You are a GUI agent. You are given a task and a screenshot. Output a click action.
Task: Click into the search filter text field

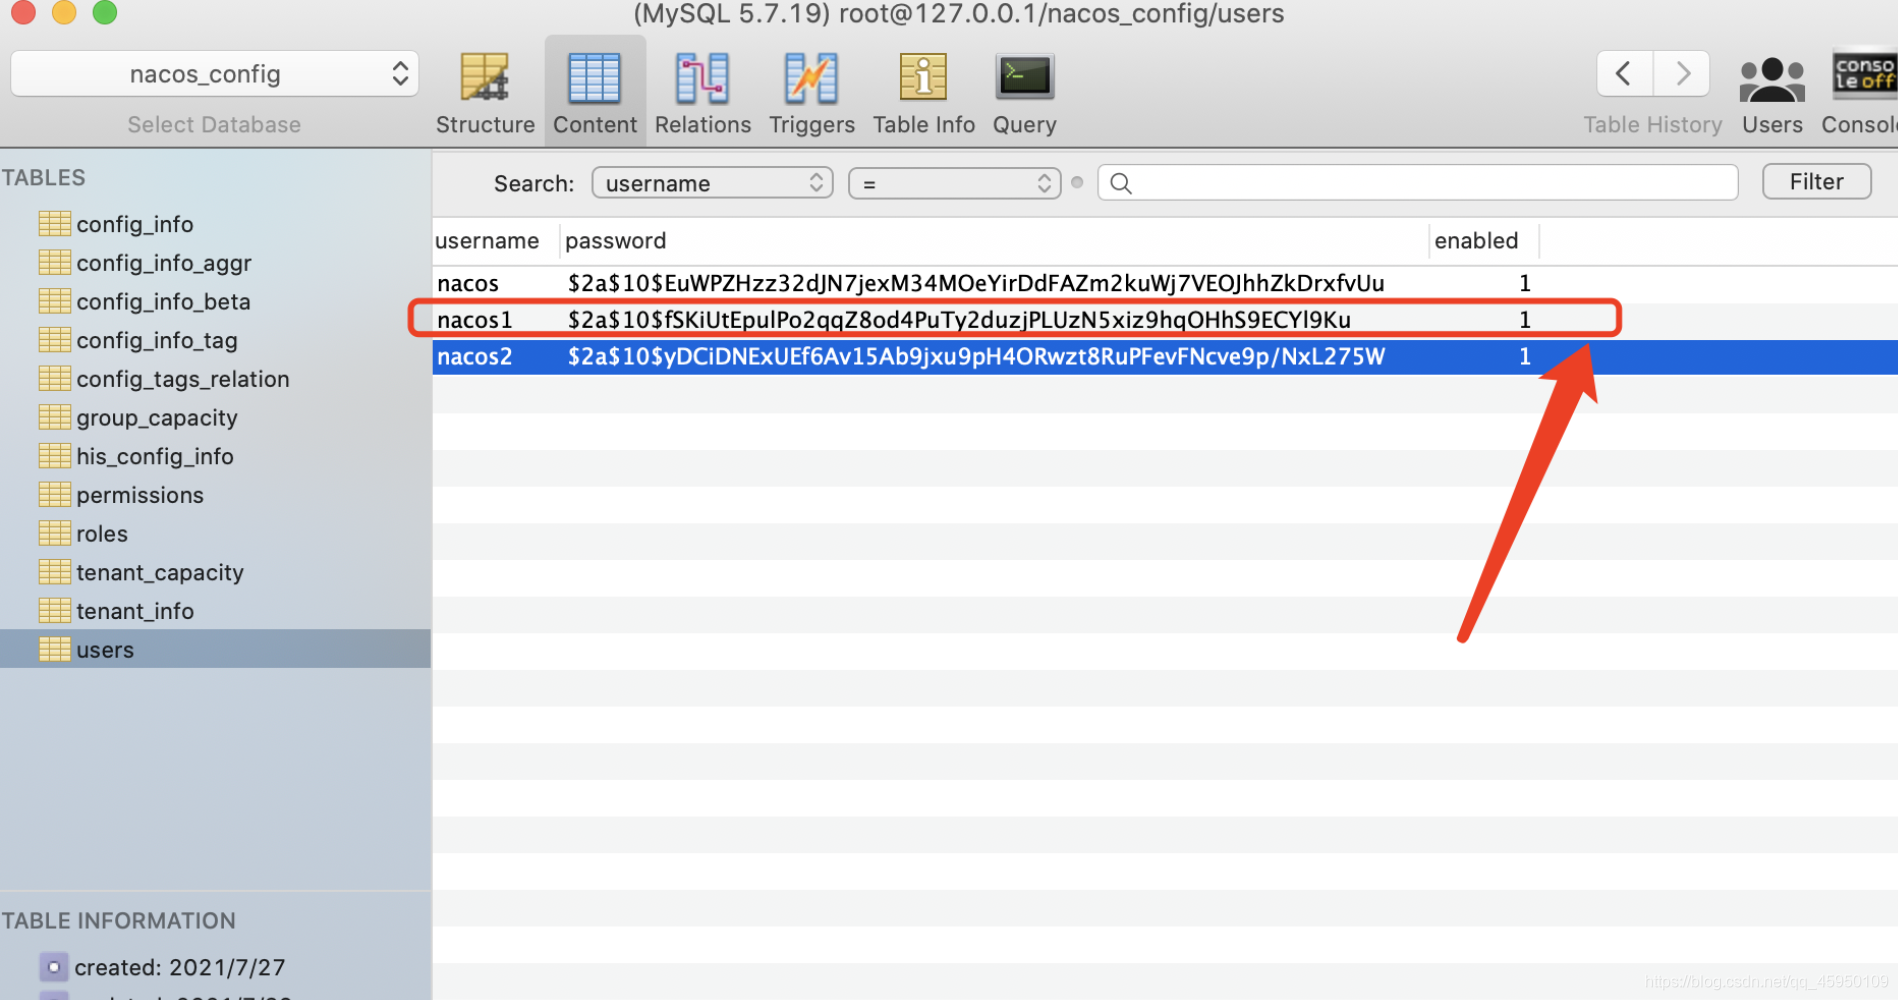coord(1417,183)
